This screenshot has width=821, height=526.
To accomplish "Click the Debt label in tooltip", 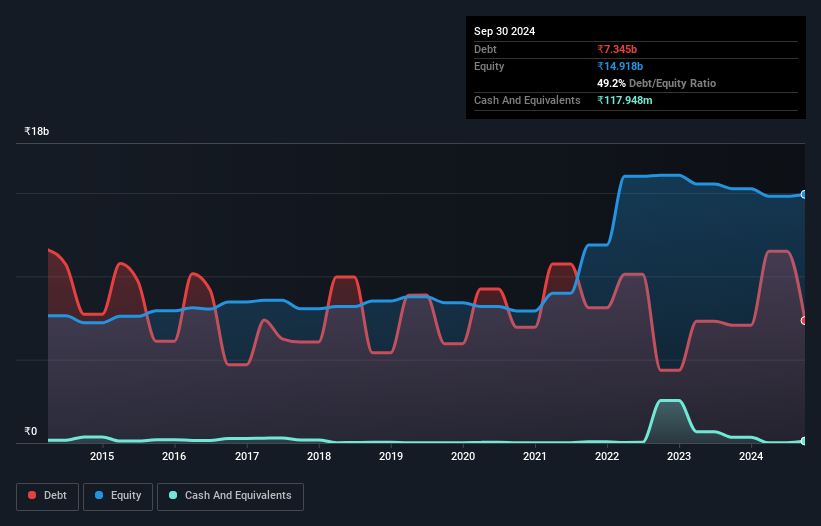I will click(485, 49).
